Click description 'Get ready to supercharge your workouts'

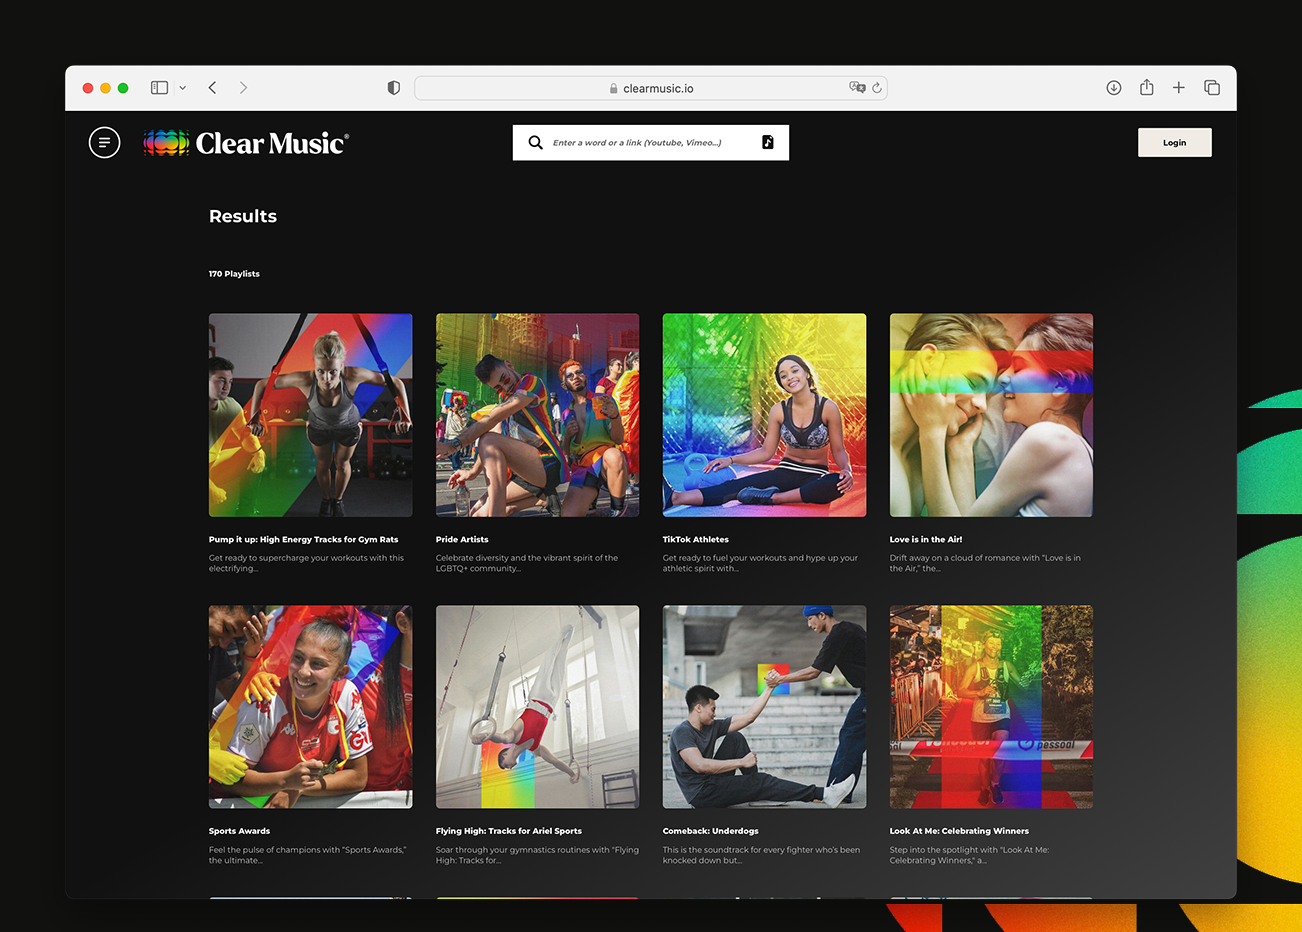click(x=307, y=563)
